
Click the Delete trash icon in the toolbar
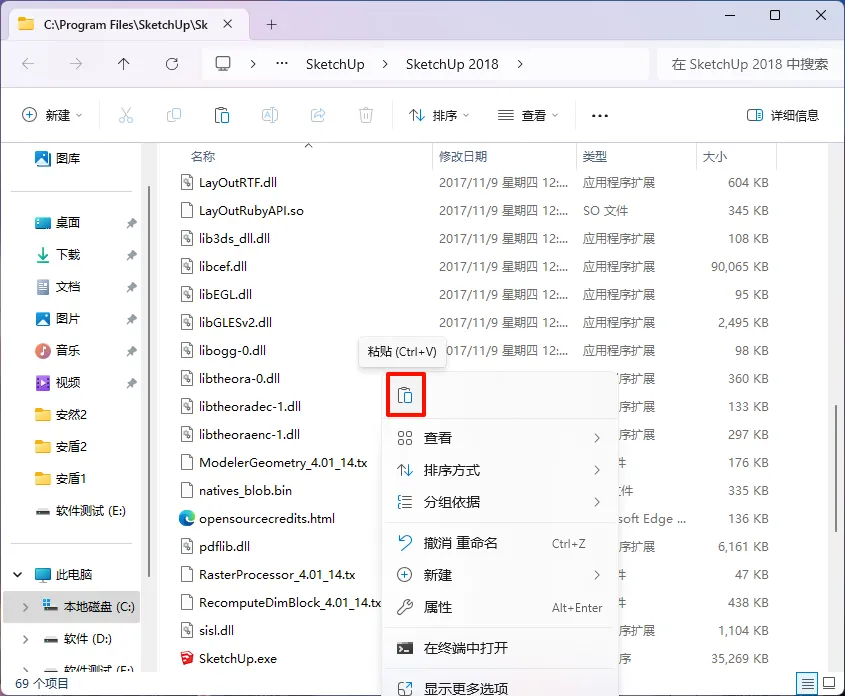366,115
